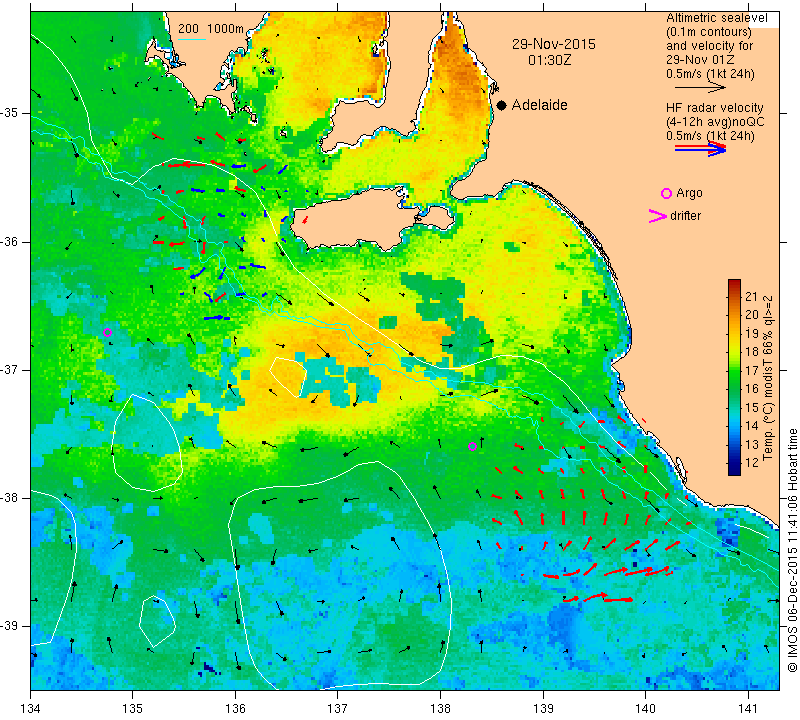
Task: Click the 'Argo' legend label
Action: tap(689, 193)
